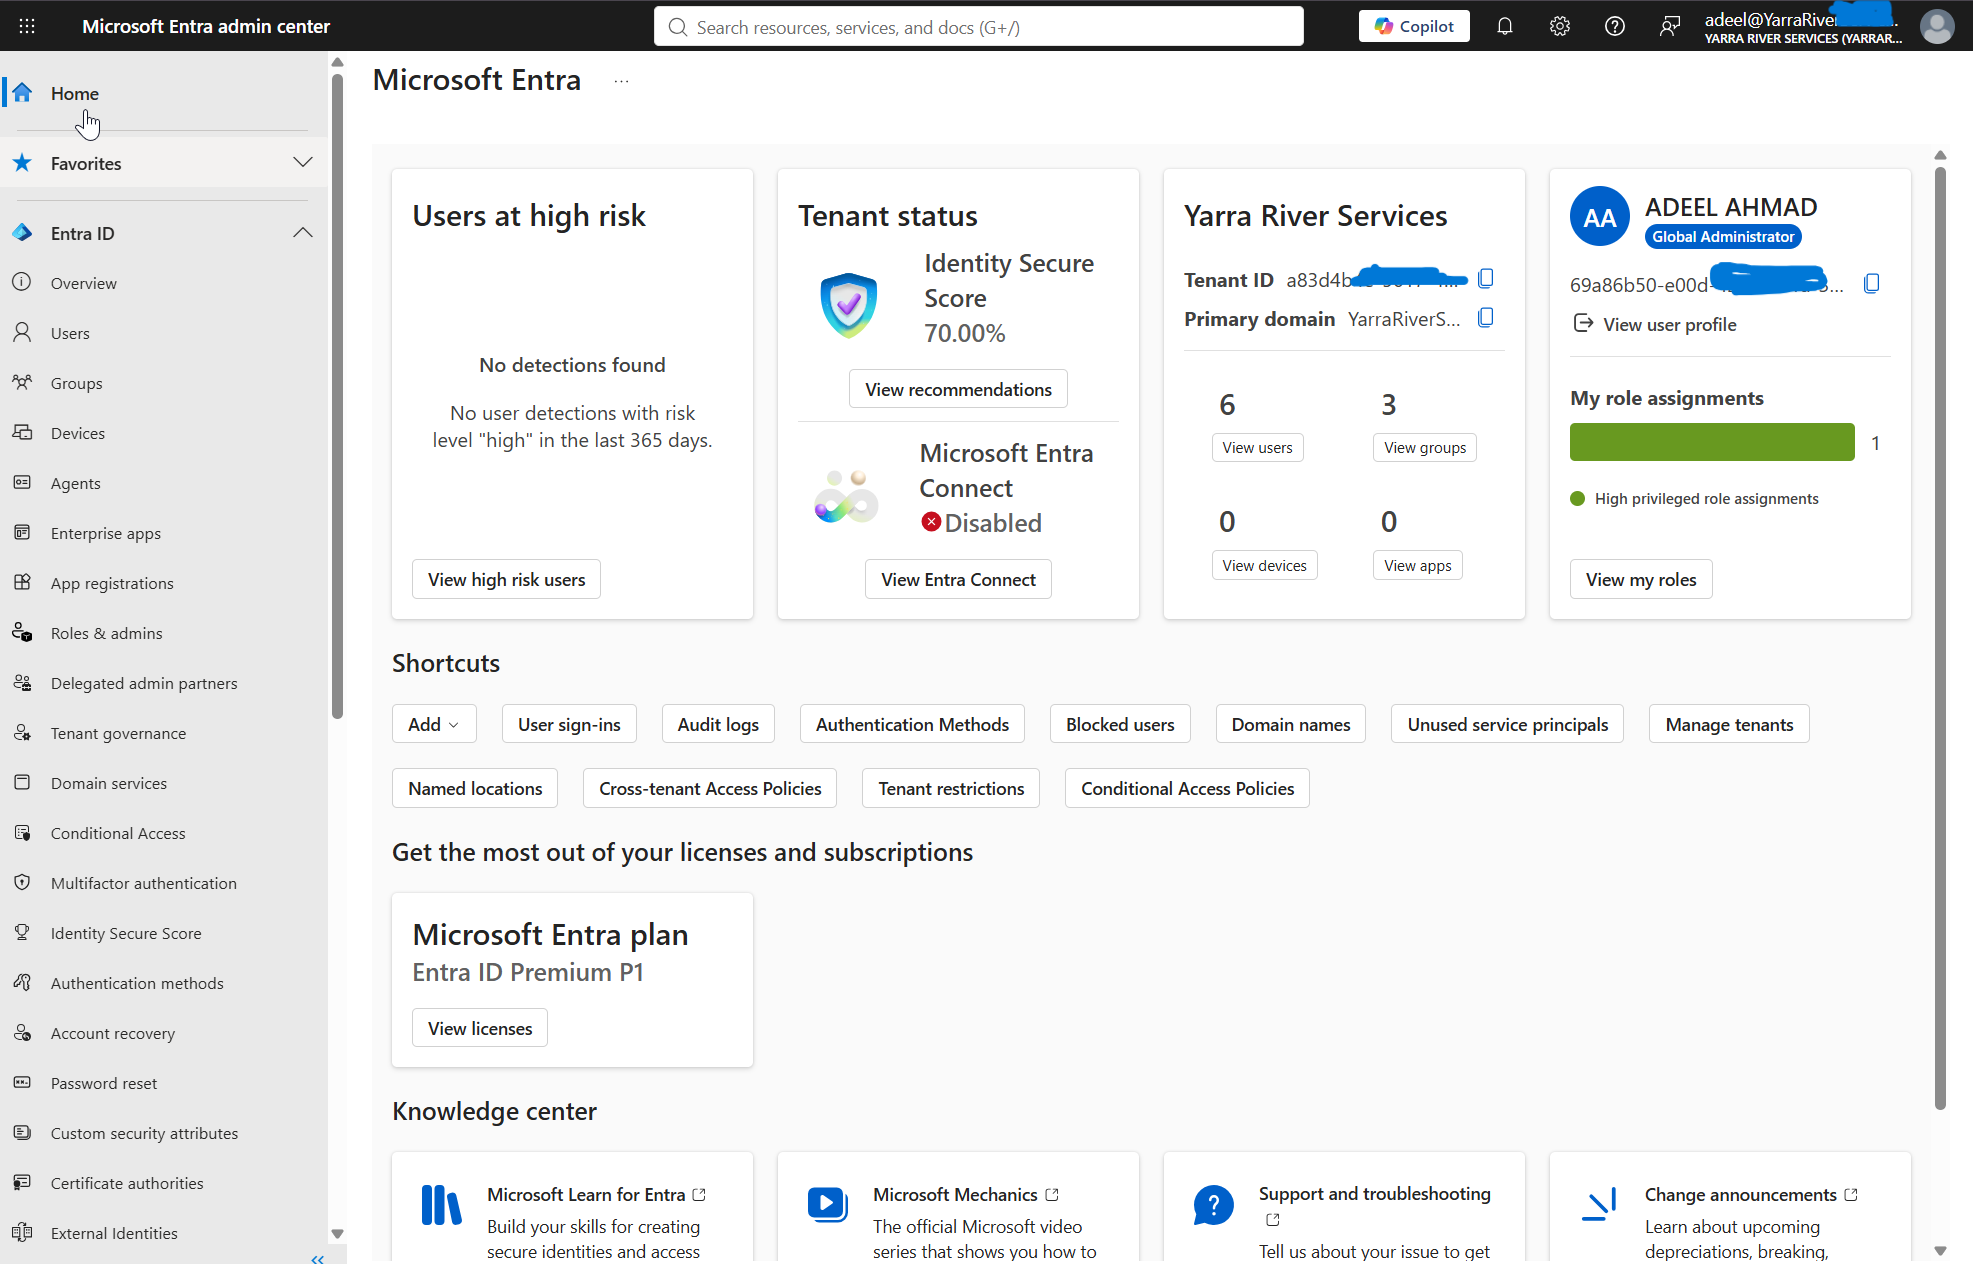This screenshot has height=1264, width=1973.
Task: Click View Entra Connect button
Action: tap(958, 579)
